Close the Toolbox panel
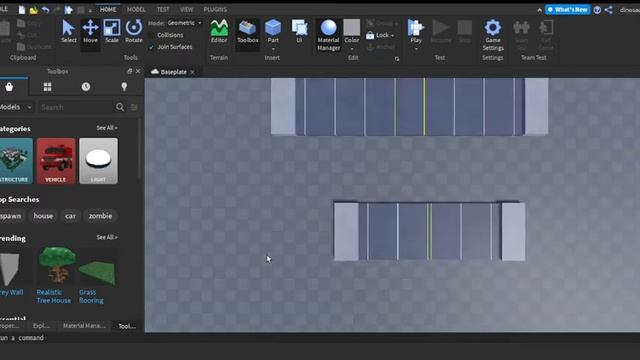The image size is (640, 360). (138, 71)
